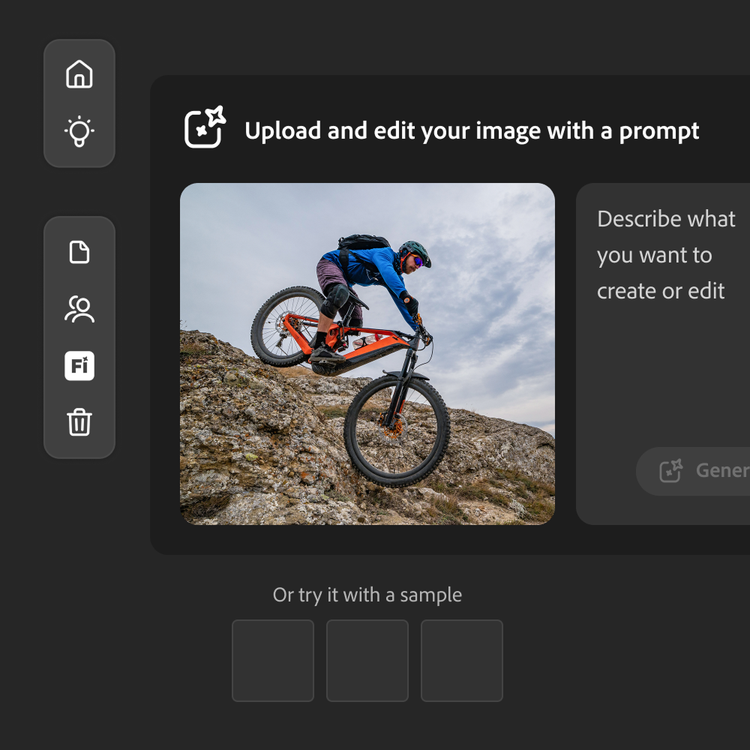750x750 pixels.
Task: Click the generative edit sparkle icon by heading
Action: point(205,127)
